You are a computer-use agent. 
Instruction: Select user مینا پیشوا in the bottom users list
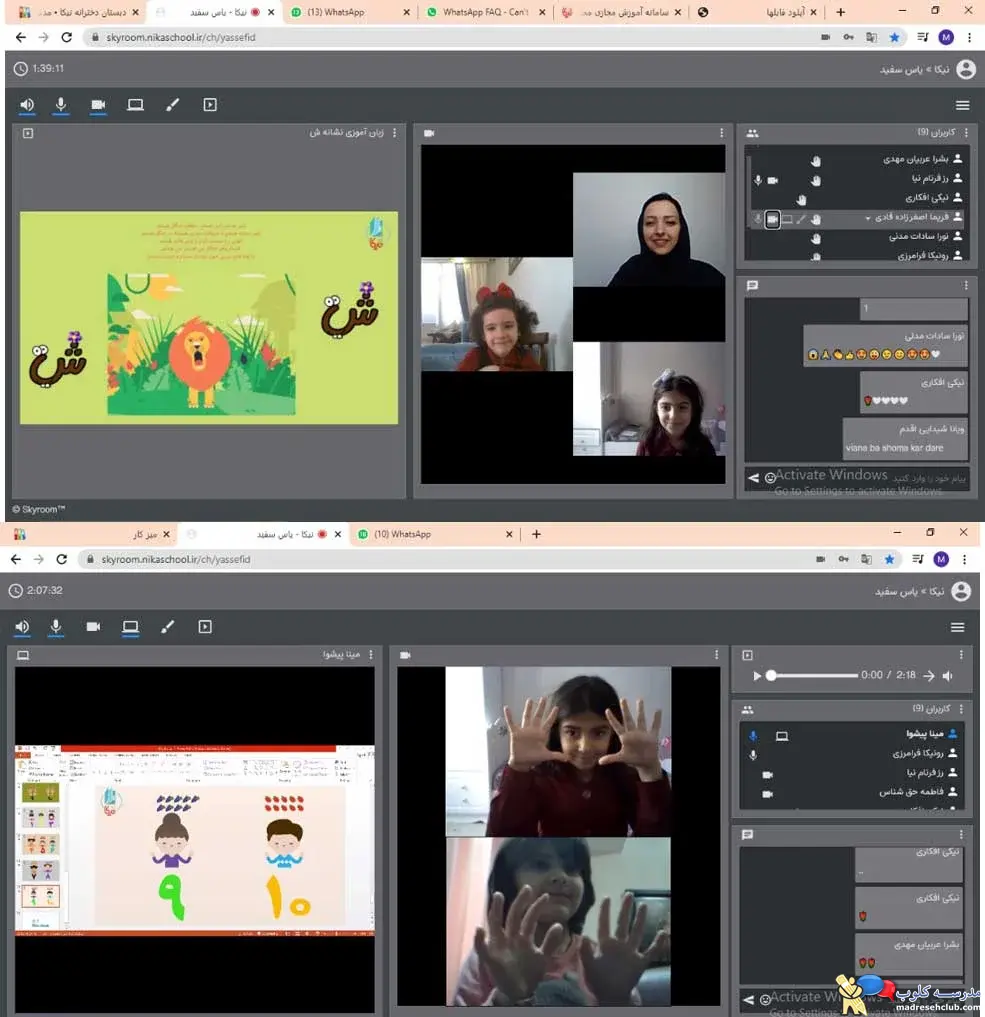(852, 734)
